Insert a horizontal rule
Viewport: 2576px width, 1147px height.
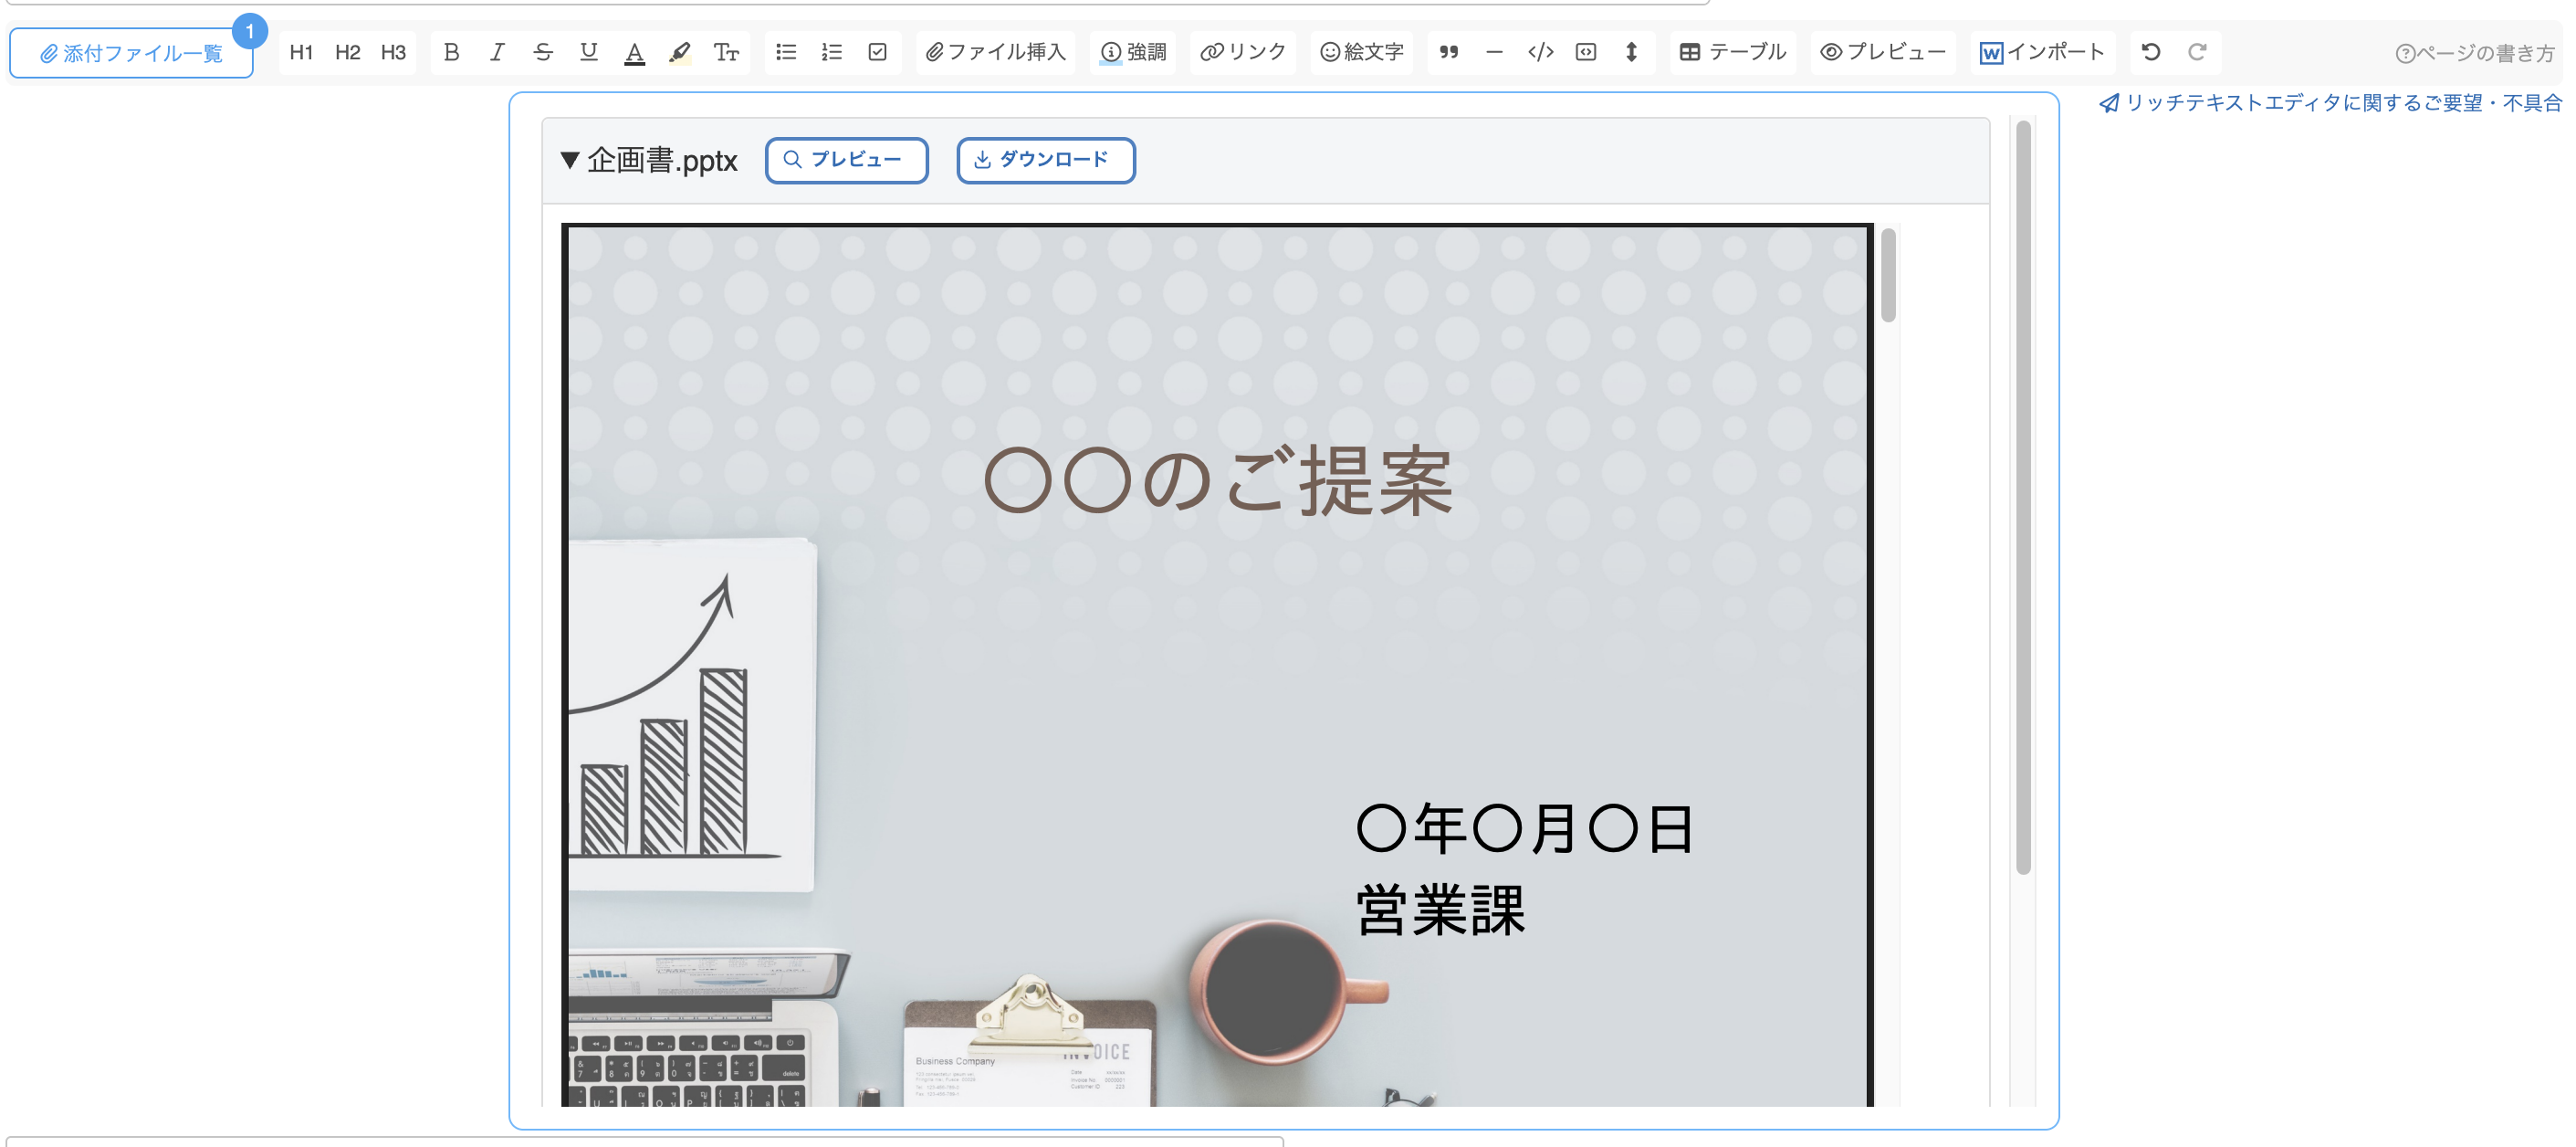pos(1494,52)
